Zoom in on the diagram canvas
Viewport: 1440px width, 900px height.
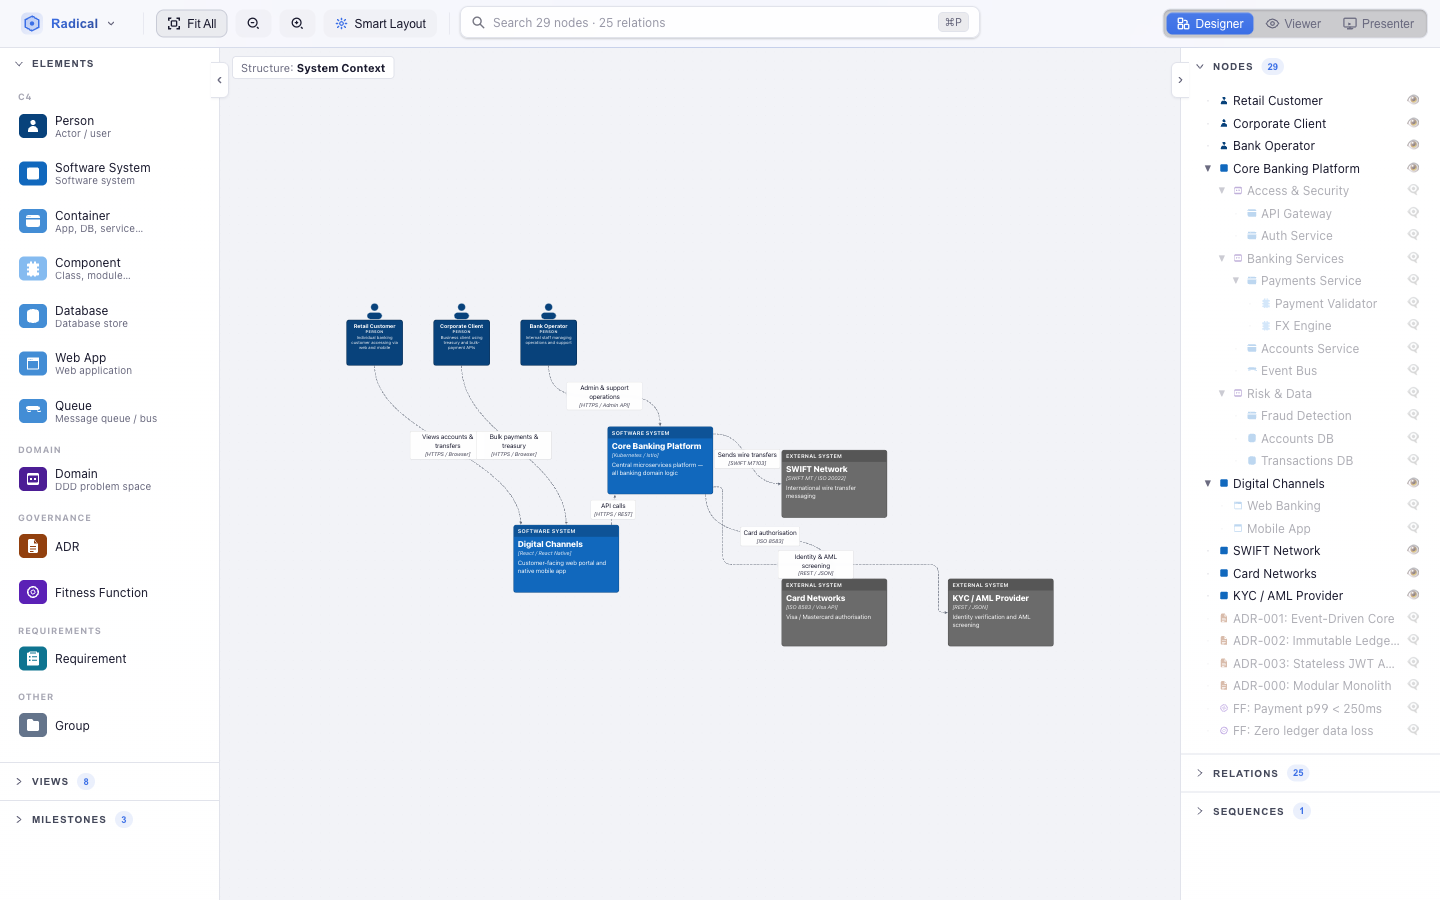[x=298, y=23]
